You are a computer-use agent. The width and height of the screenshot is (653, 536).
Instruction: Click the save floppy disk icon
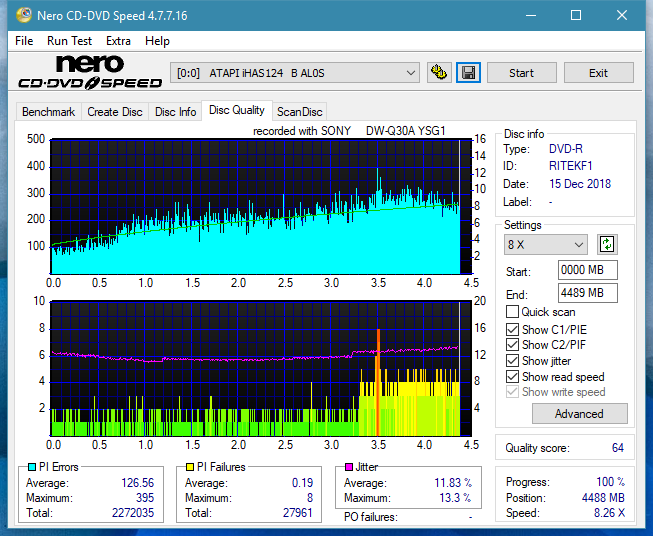(x=469, y=73)
